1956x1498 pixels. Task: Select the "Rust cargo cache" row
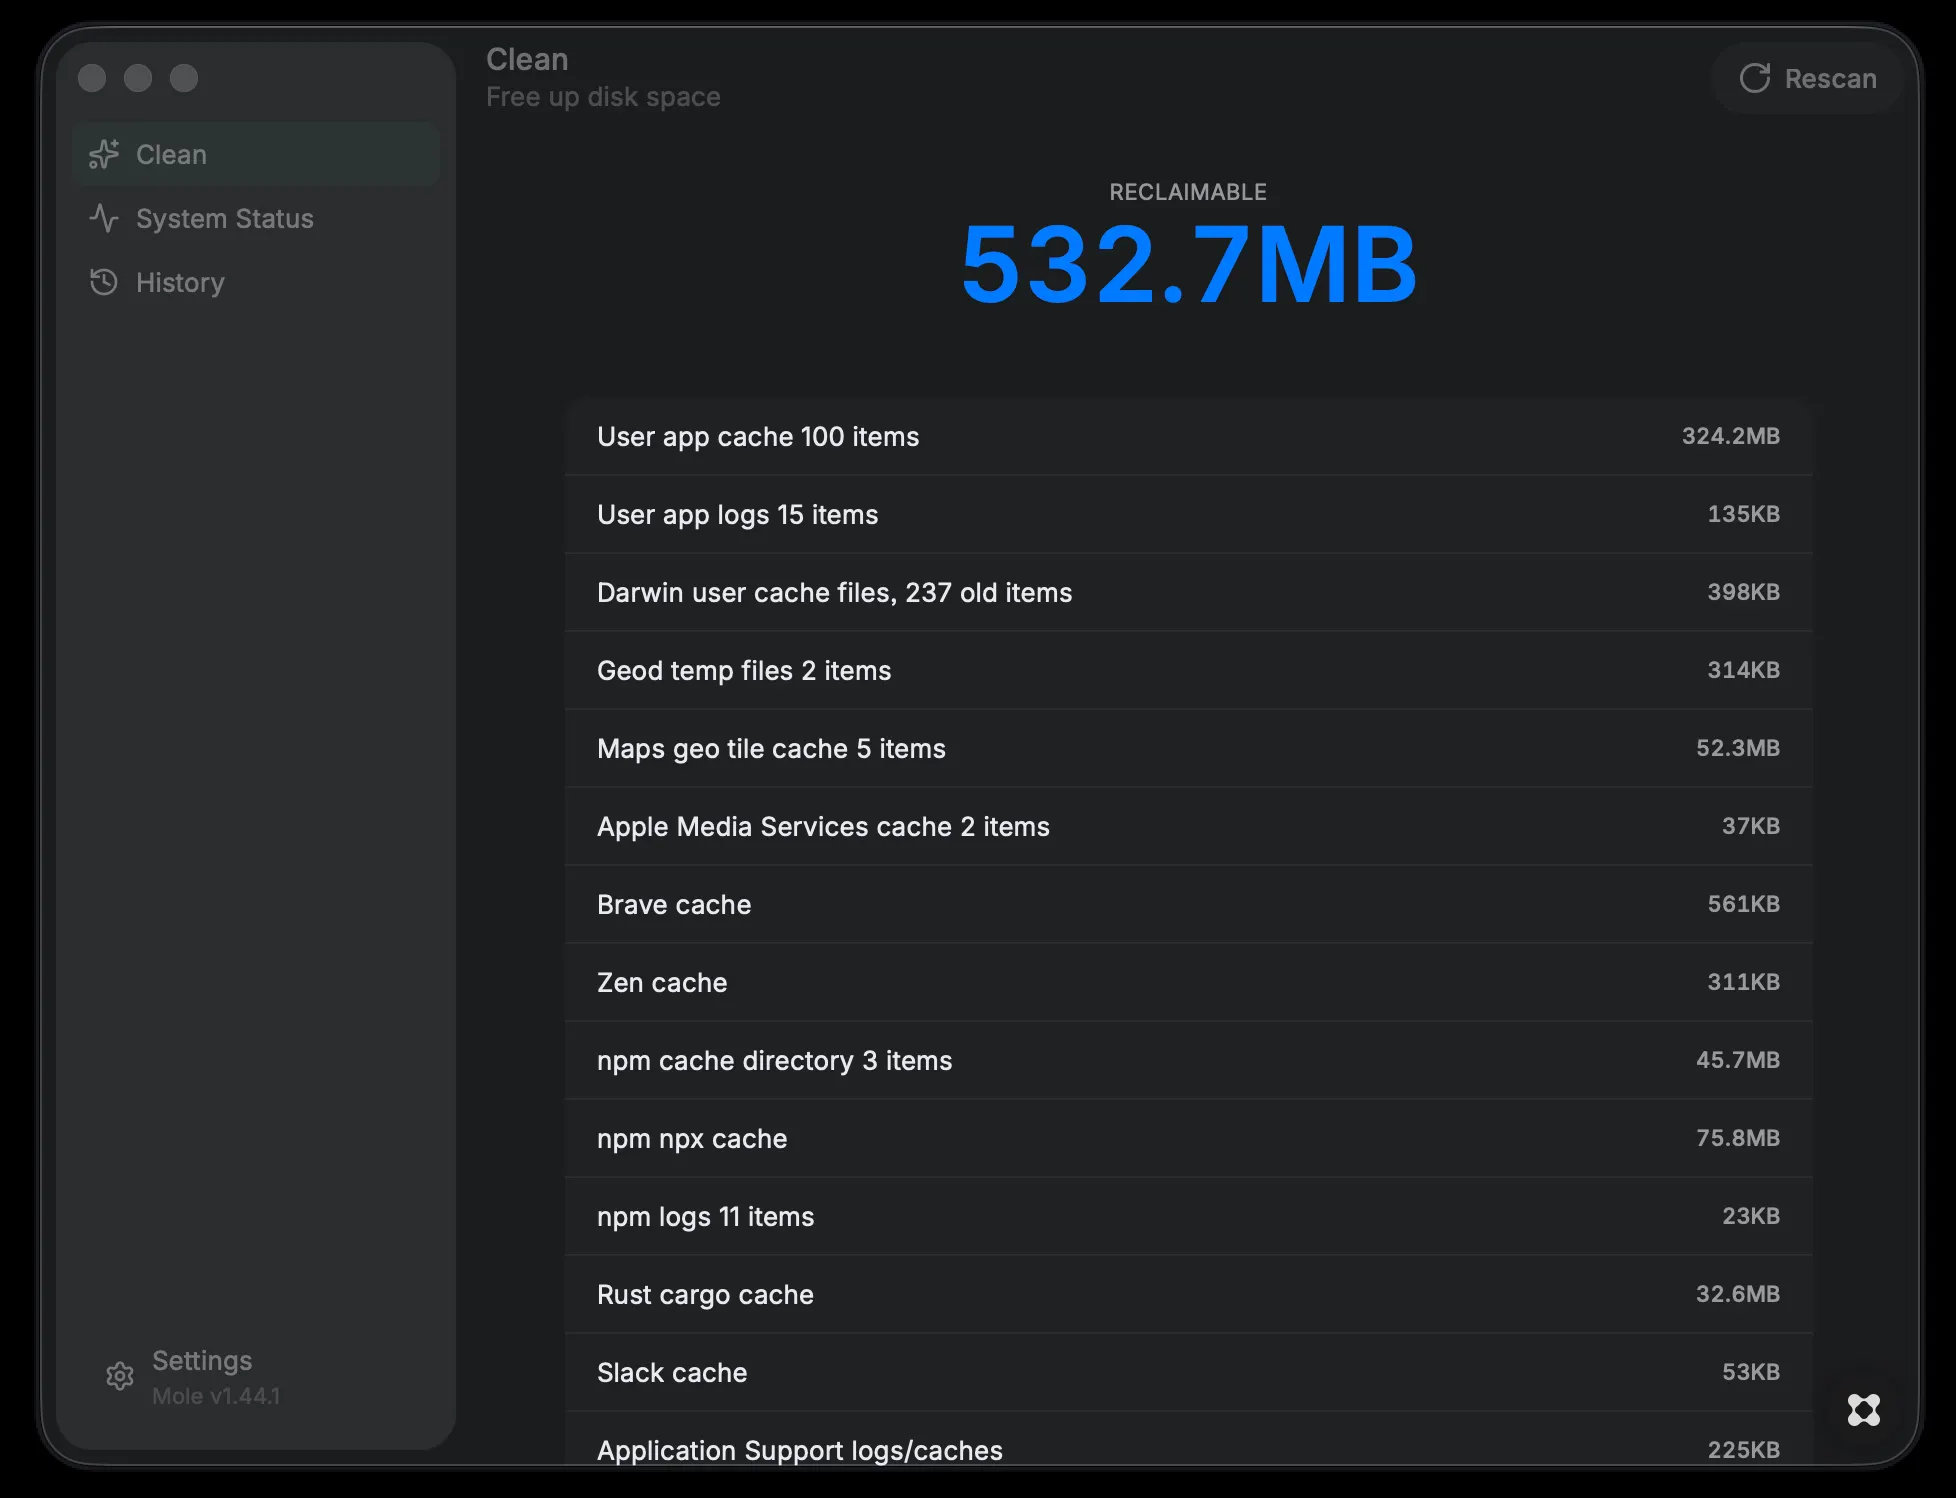pos(1188,1294)
